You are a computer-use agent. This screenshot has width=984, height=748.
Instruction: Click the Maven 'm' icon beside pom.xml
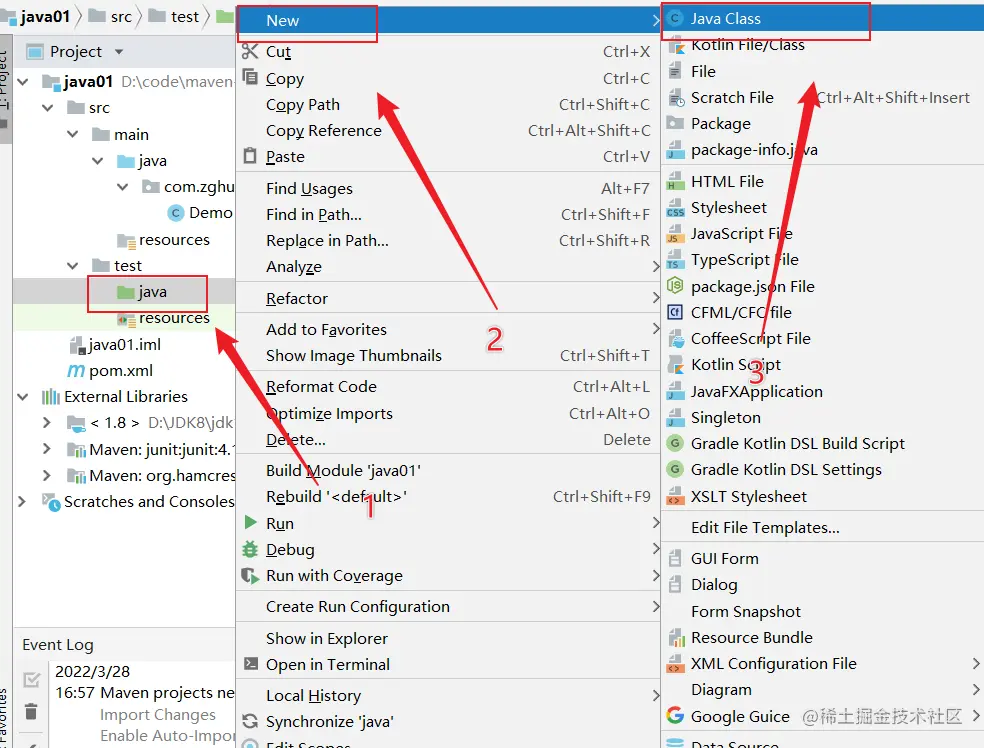[x=75, y=371]
